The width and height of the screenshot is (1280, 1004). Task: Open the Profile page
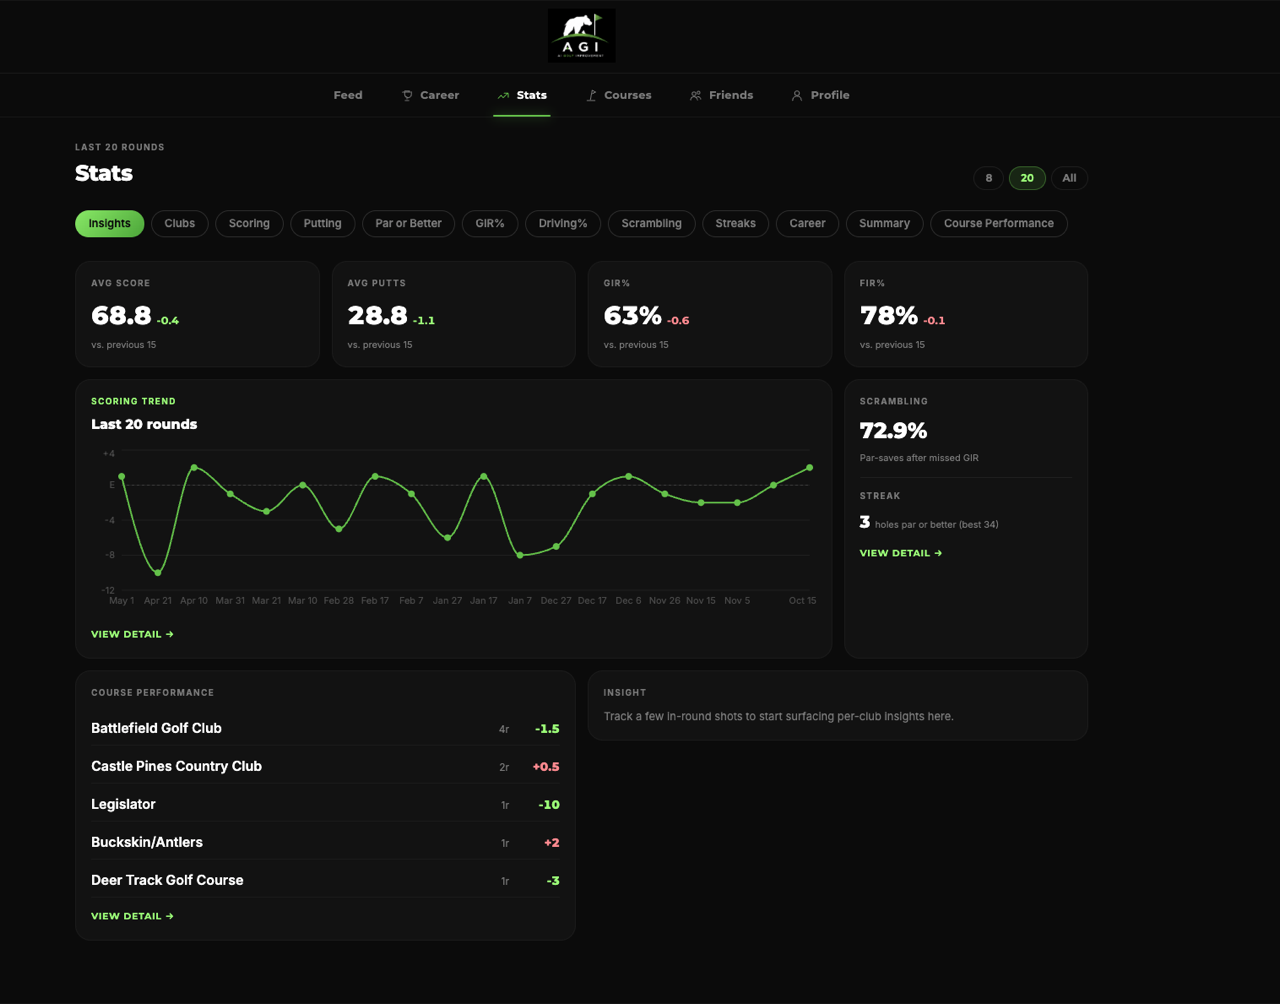[x=820, y=95]
